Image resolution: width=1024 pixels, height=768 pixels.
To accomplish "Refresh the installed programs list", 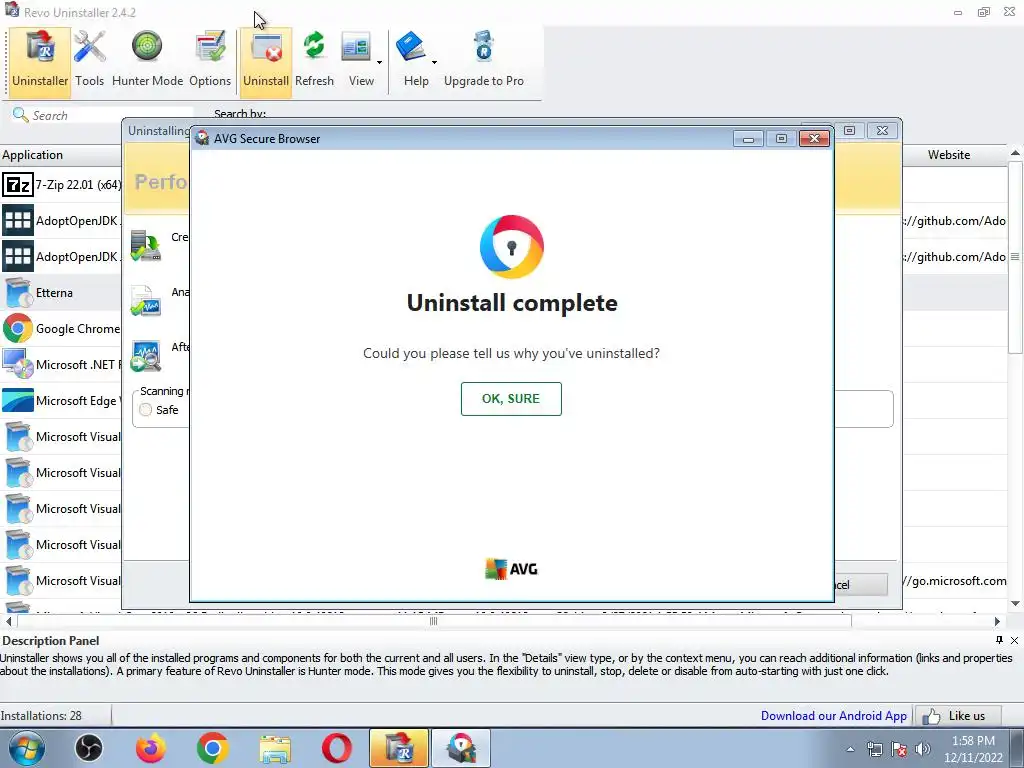I will click(314, 59).
